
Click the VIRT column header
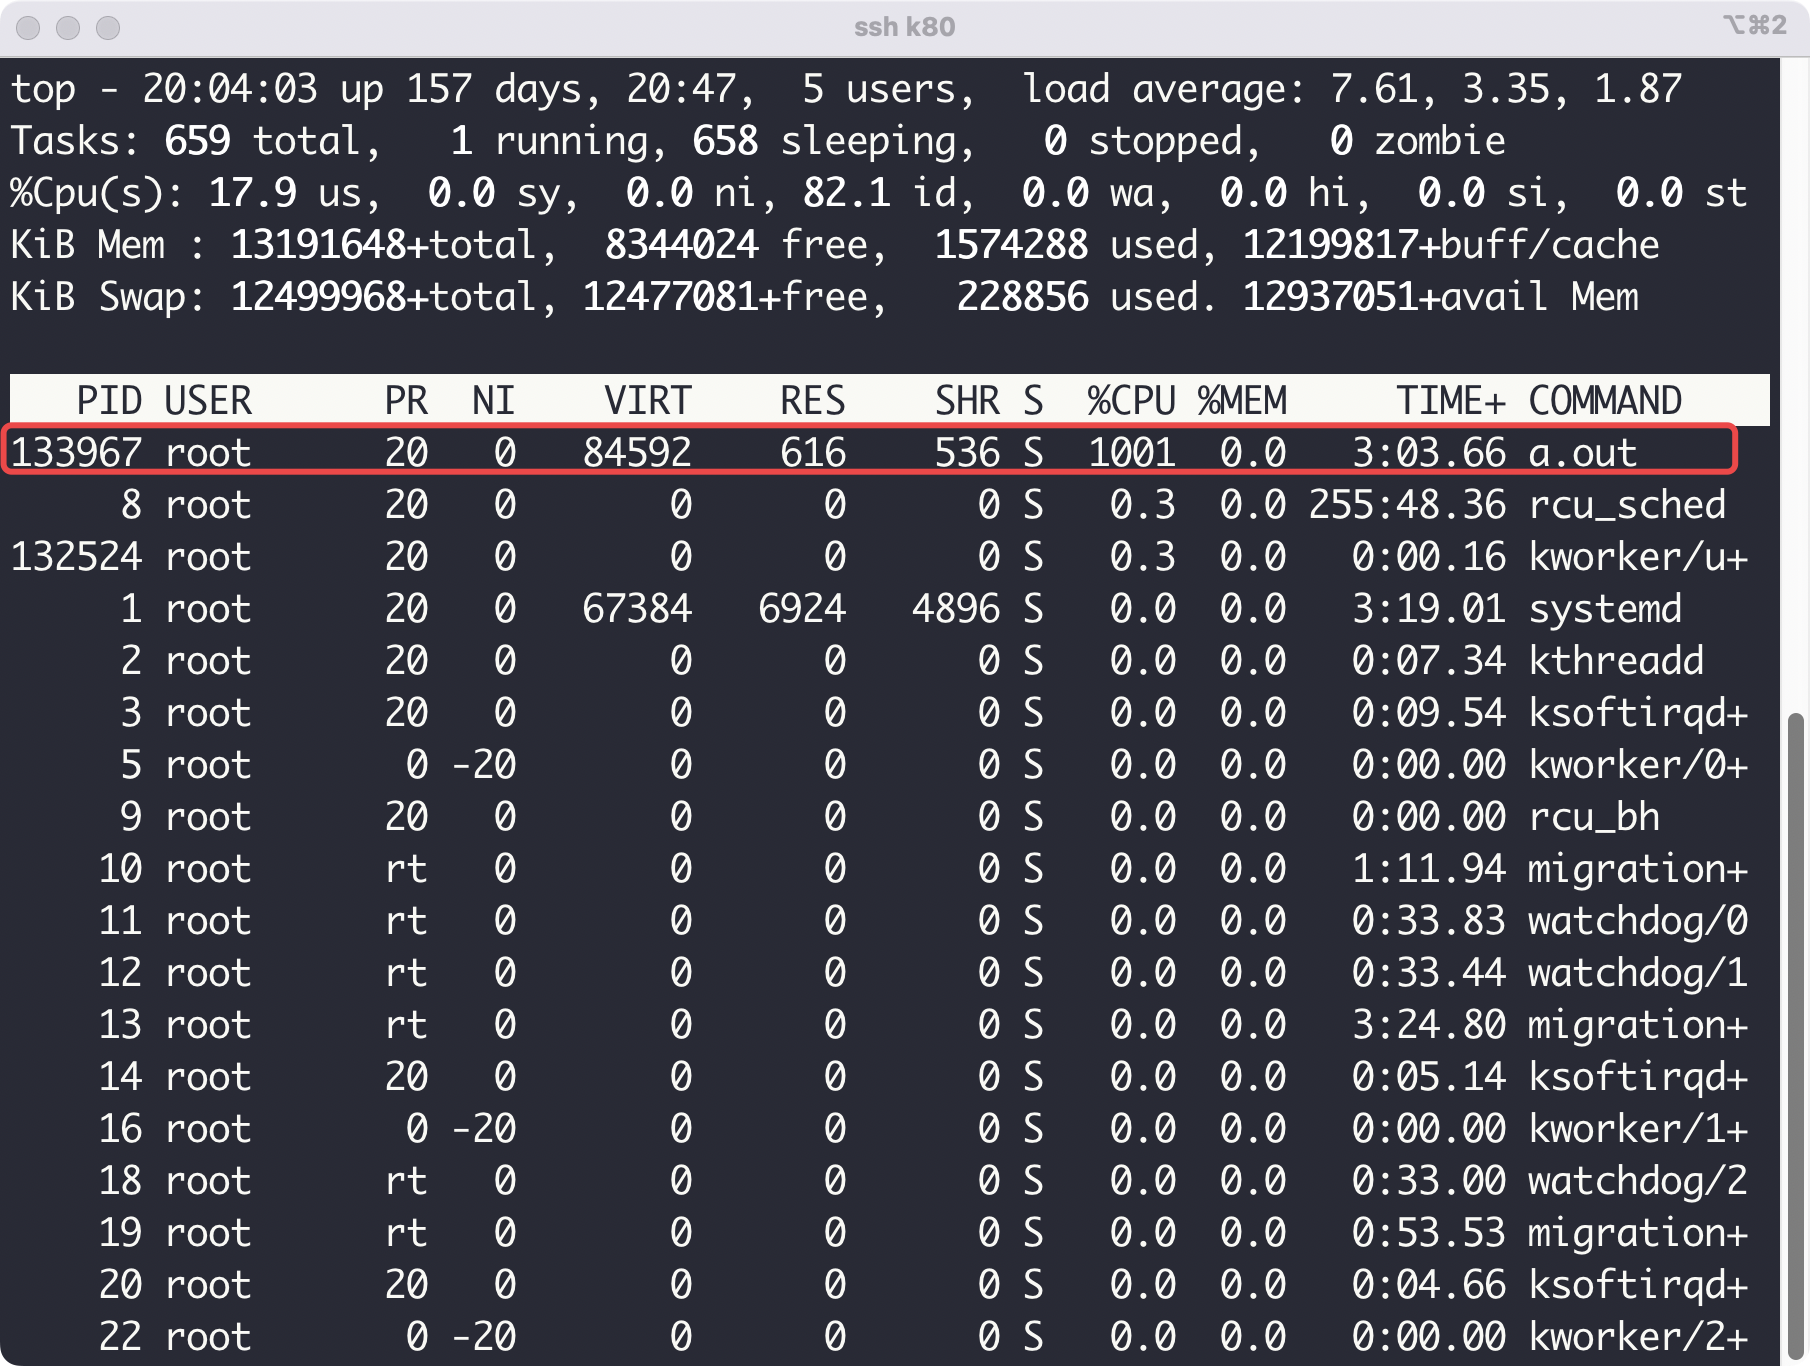pyautogui.click(x=646, y=400)
